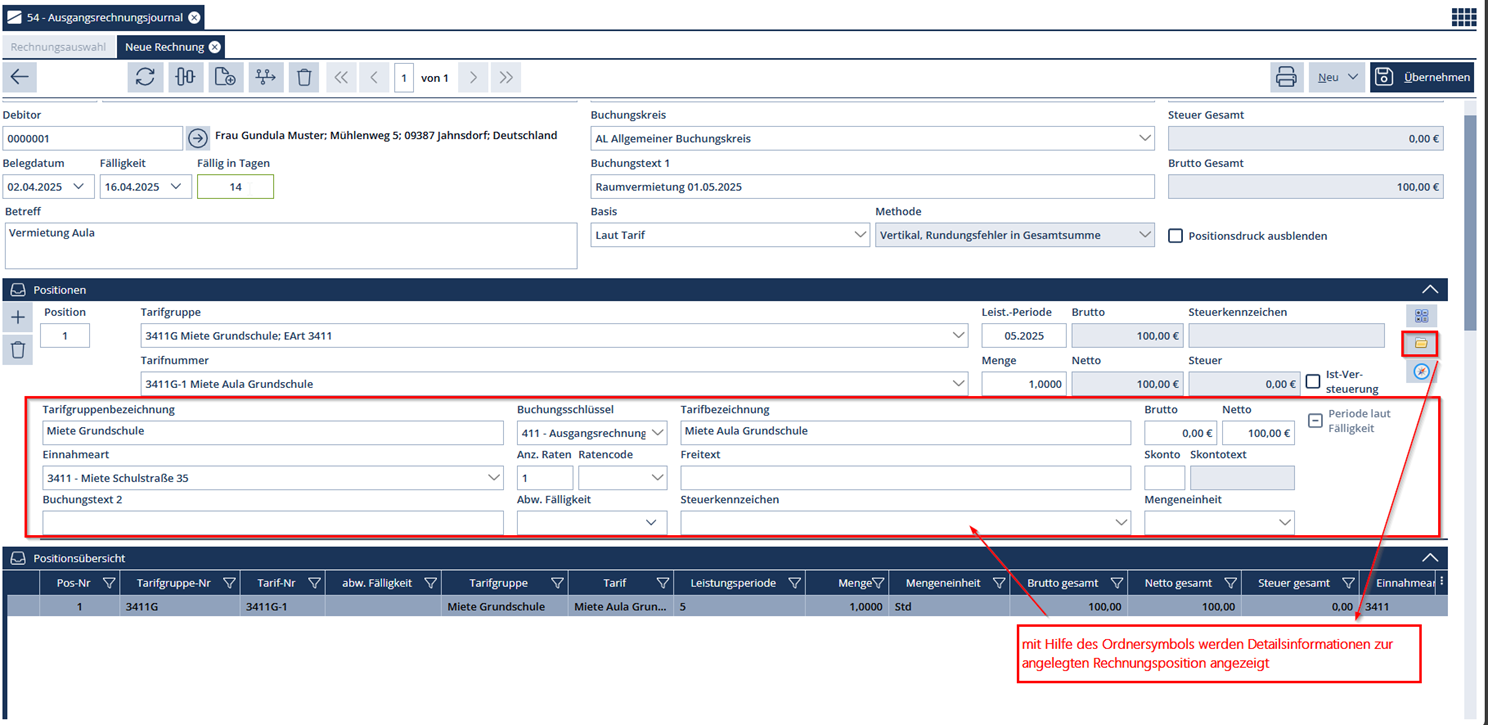The height and width of the screenshot is (725, 1488).
Task: Click the trash icon in top toolbar
Action: (305, 77)
